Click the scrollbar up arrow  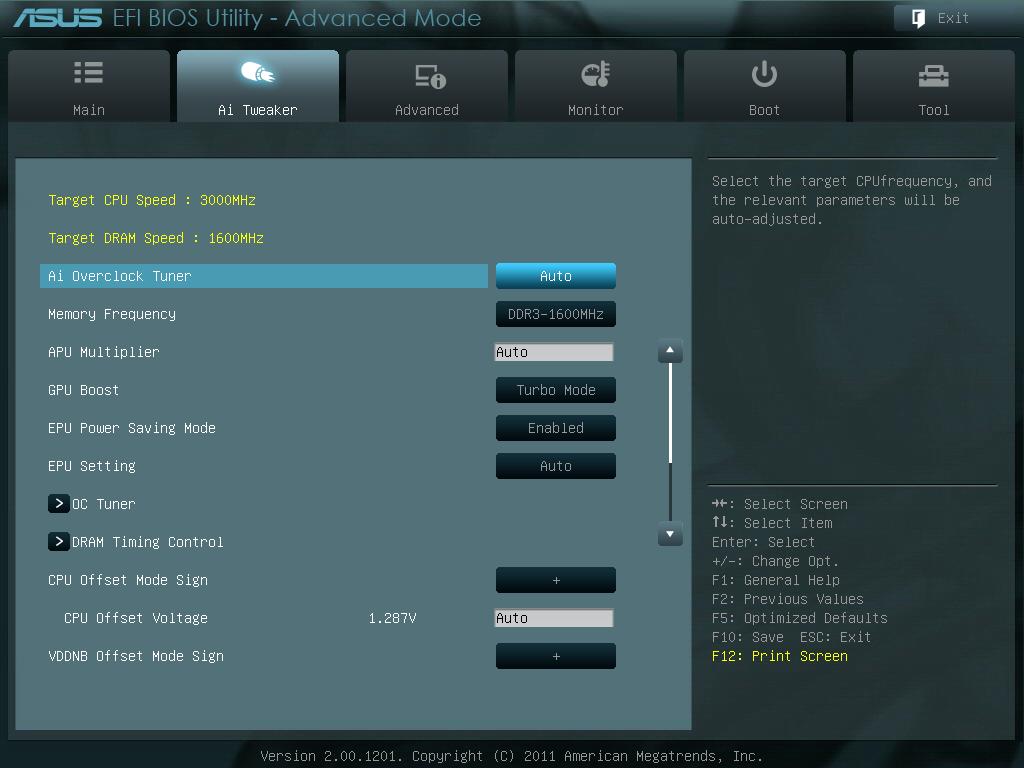670,351
